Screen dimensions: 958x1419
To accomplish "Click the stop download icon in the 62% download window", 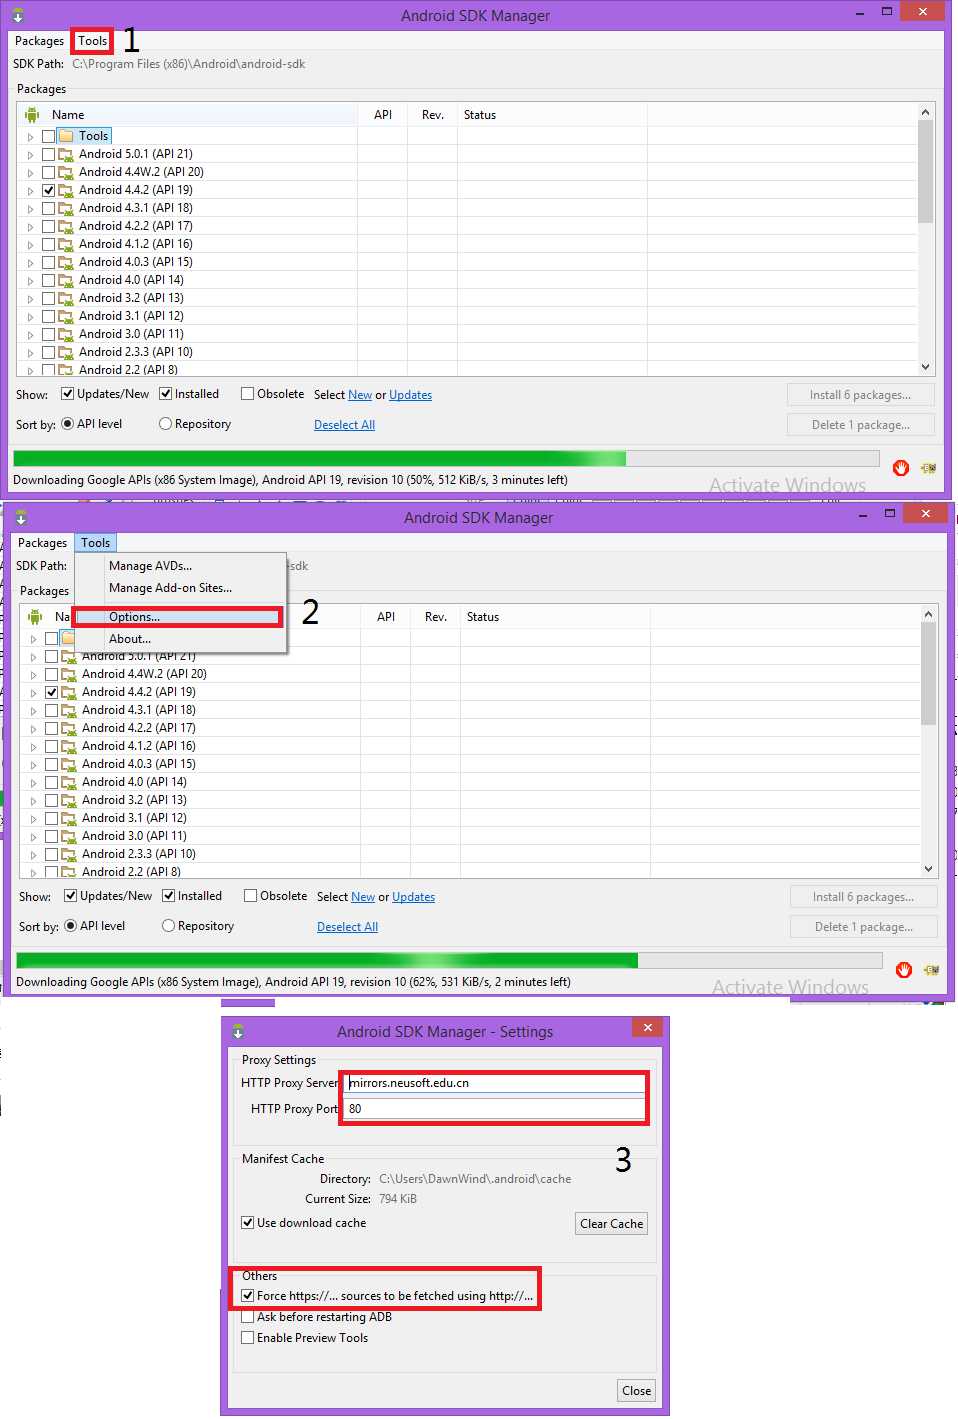I will tap(904, 970).
